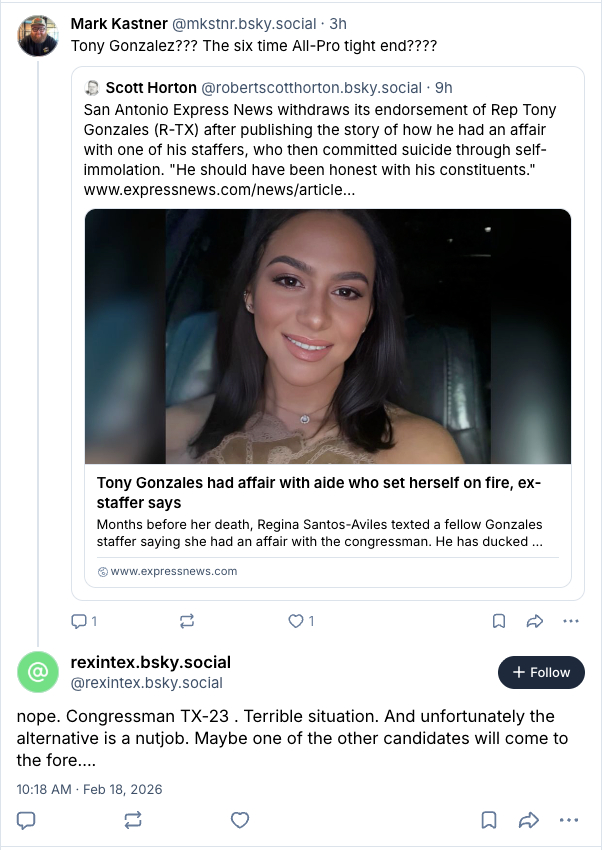Reply to rexintex's post
The image size is (607, 850).
point(27,820)
